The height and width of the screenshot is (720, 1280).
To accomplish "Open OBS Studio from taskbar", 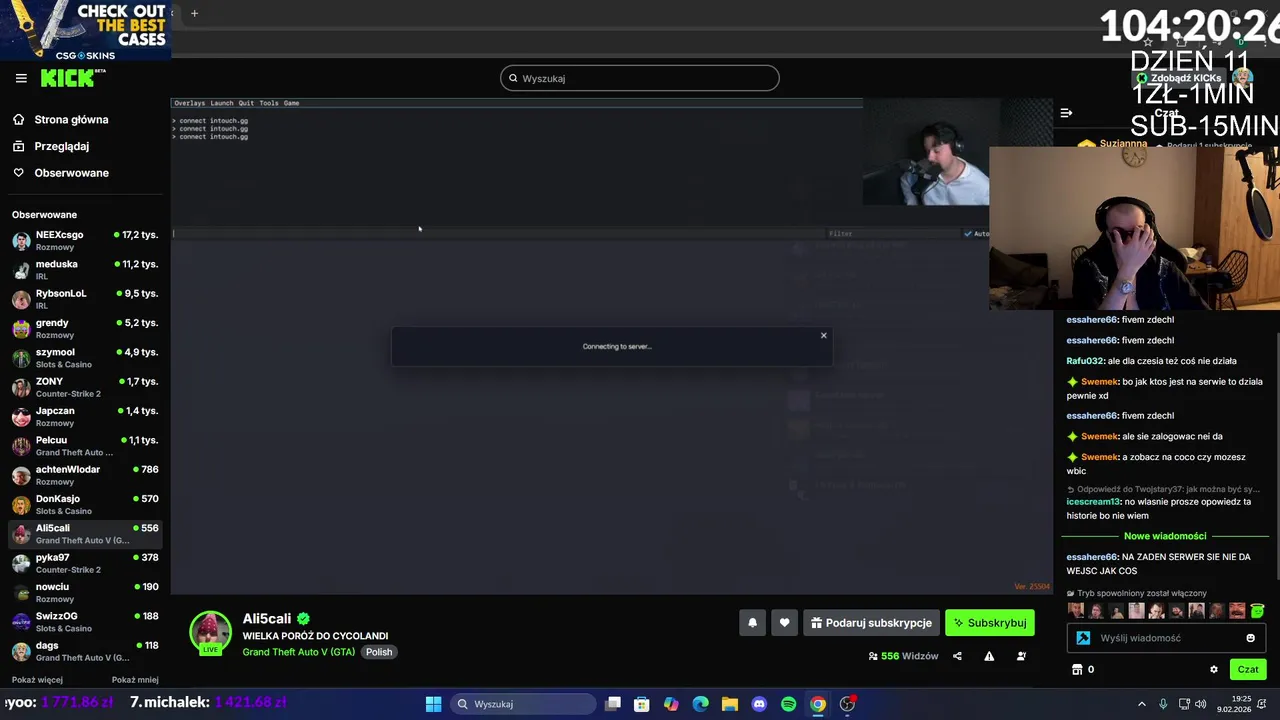I will click(847, 704).
